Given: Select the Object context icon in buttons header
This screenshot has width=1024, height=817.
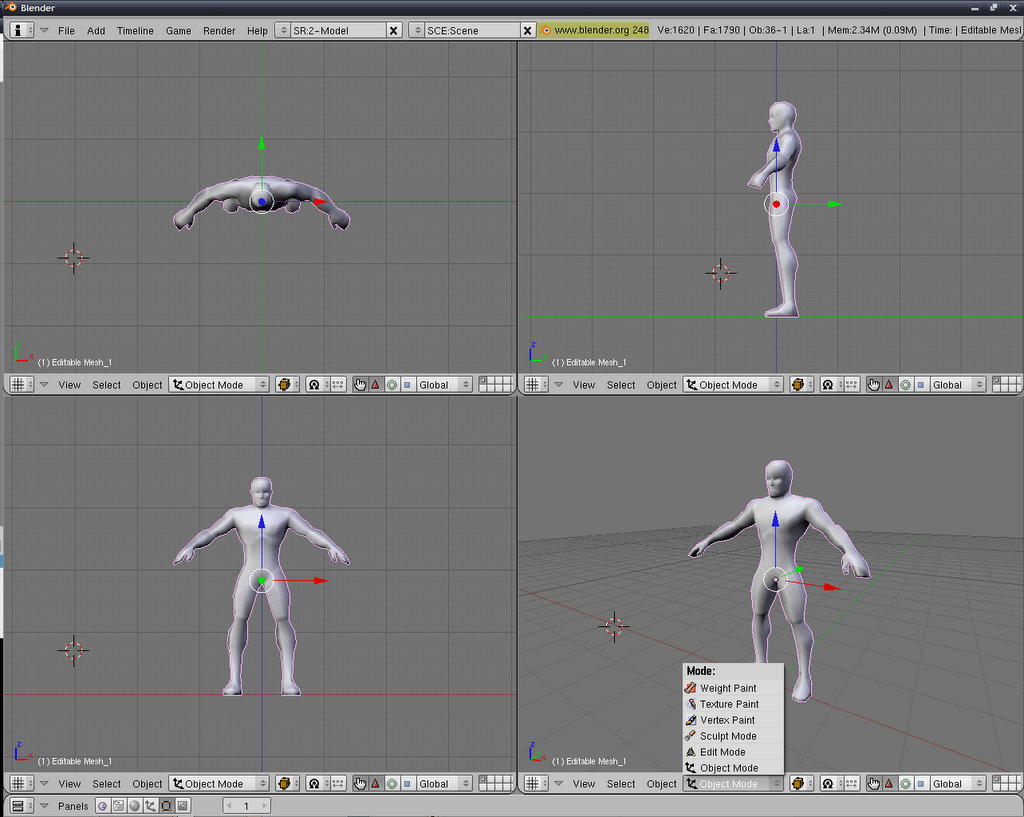Looking at the screenshot, I should click(150, 806).
